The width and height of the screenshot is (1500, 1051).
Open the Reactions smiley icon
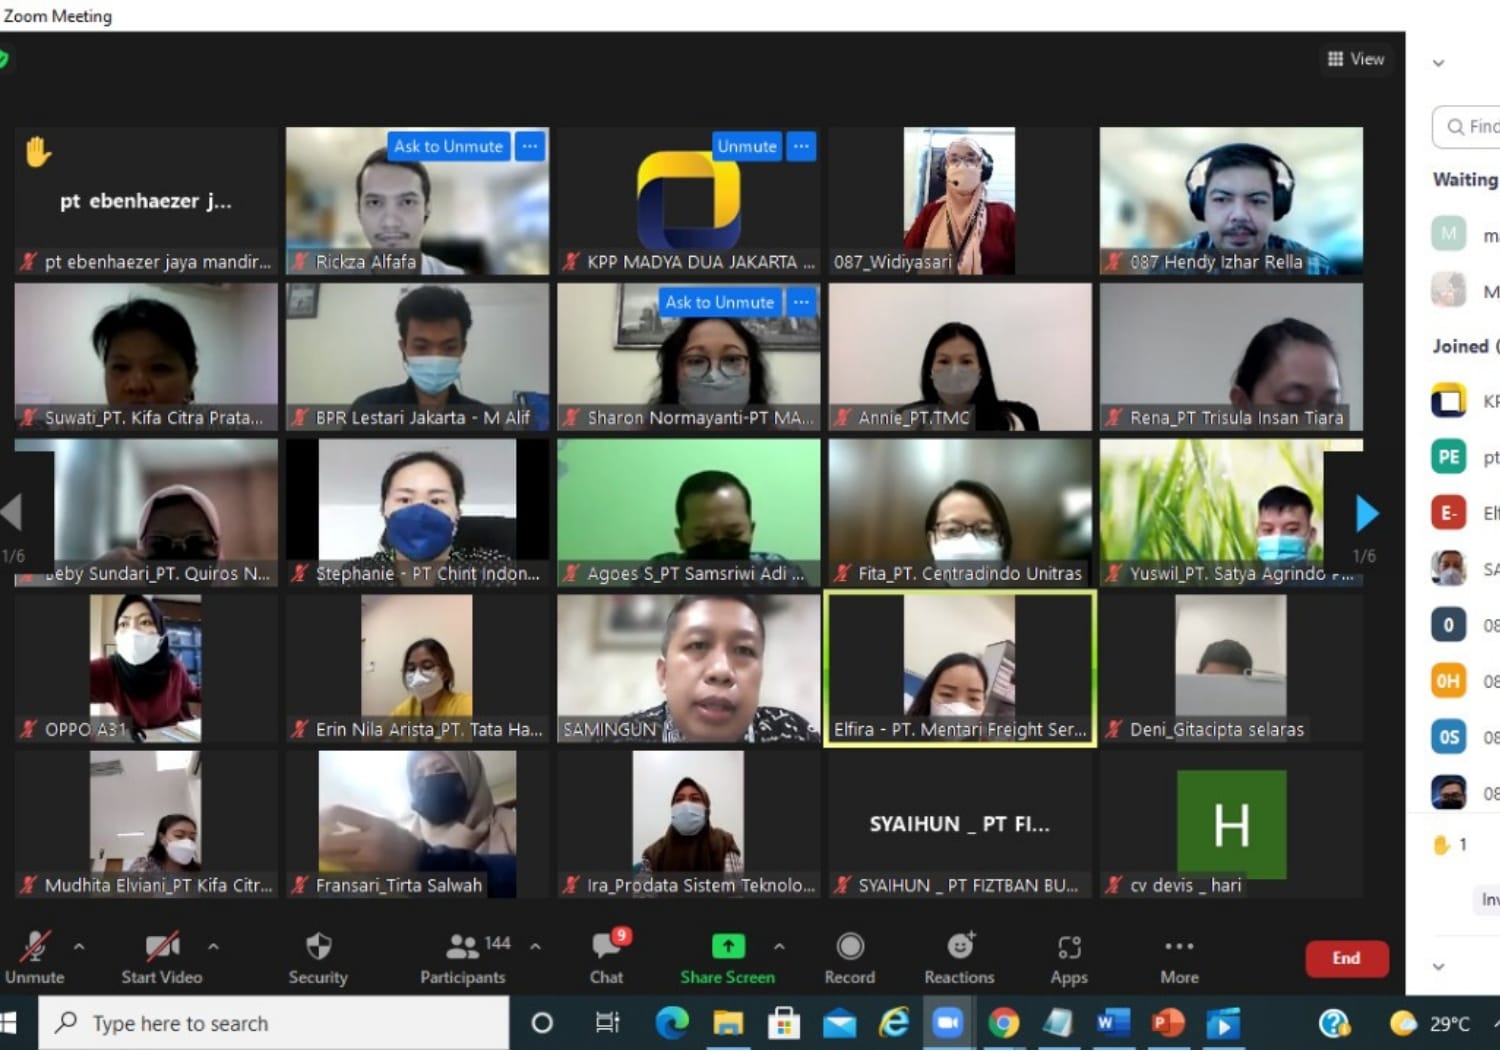point(959,946)
